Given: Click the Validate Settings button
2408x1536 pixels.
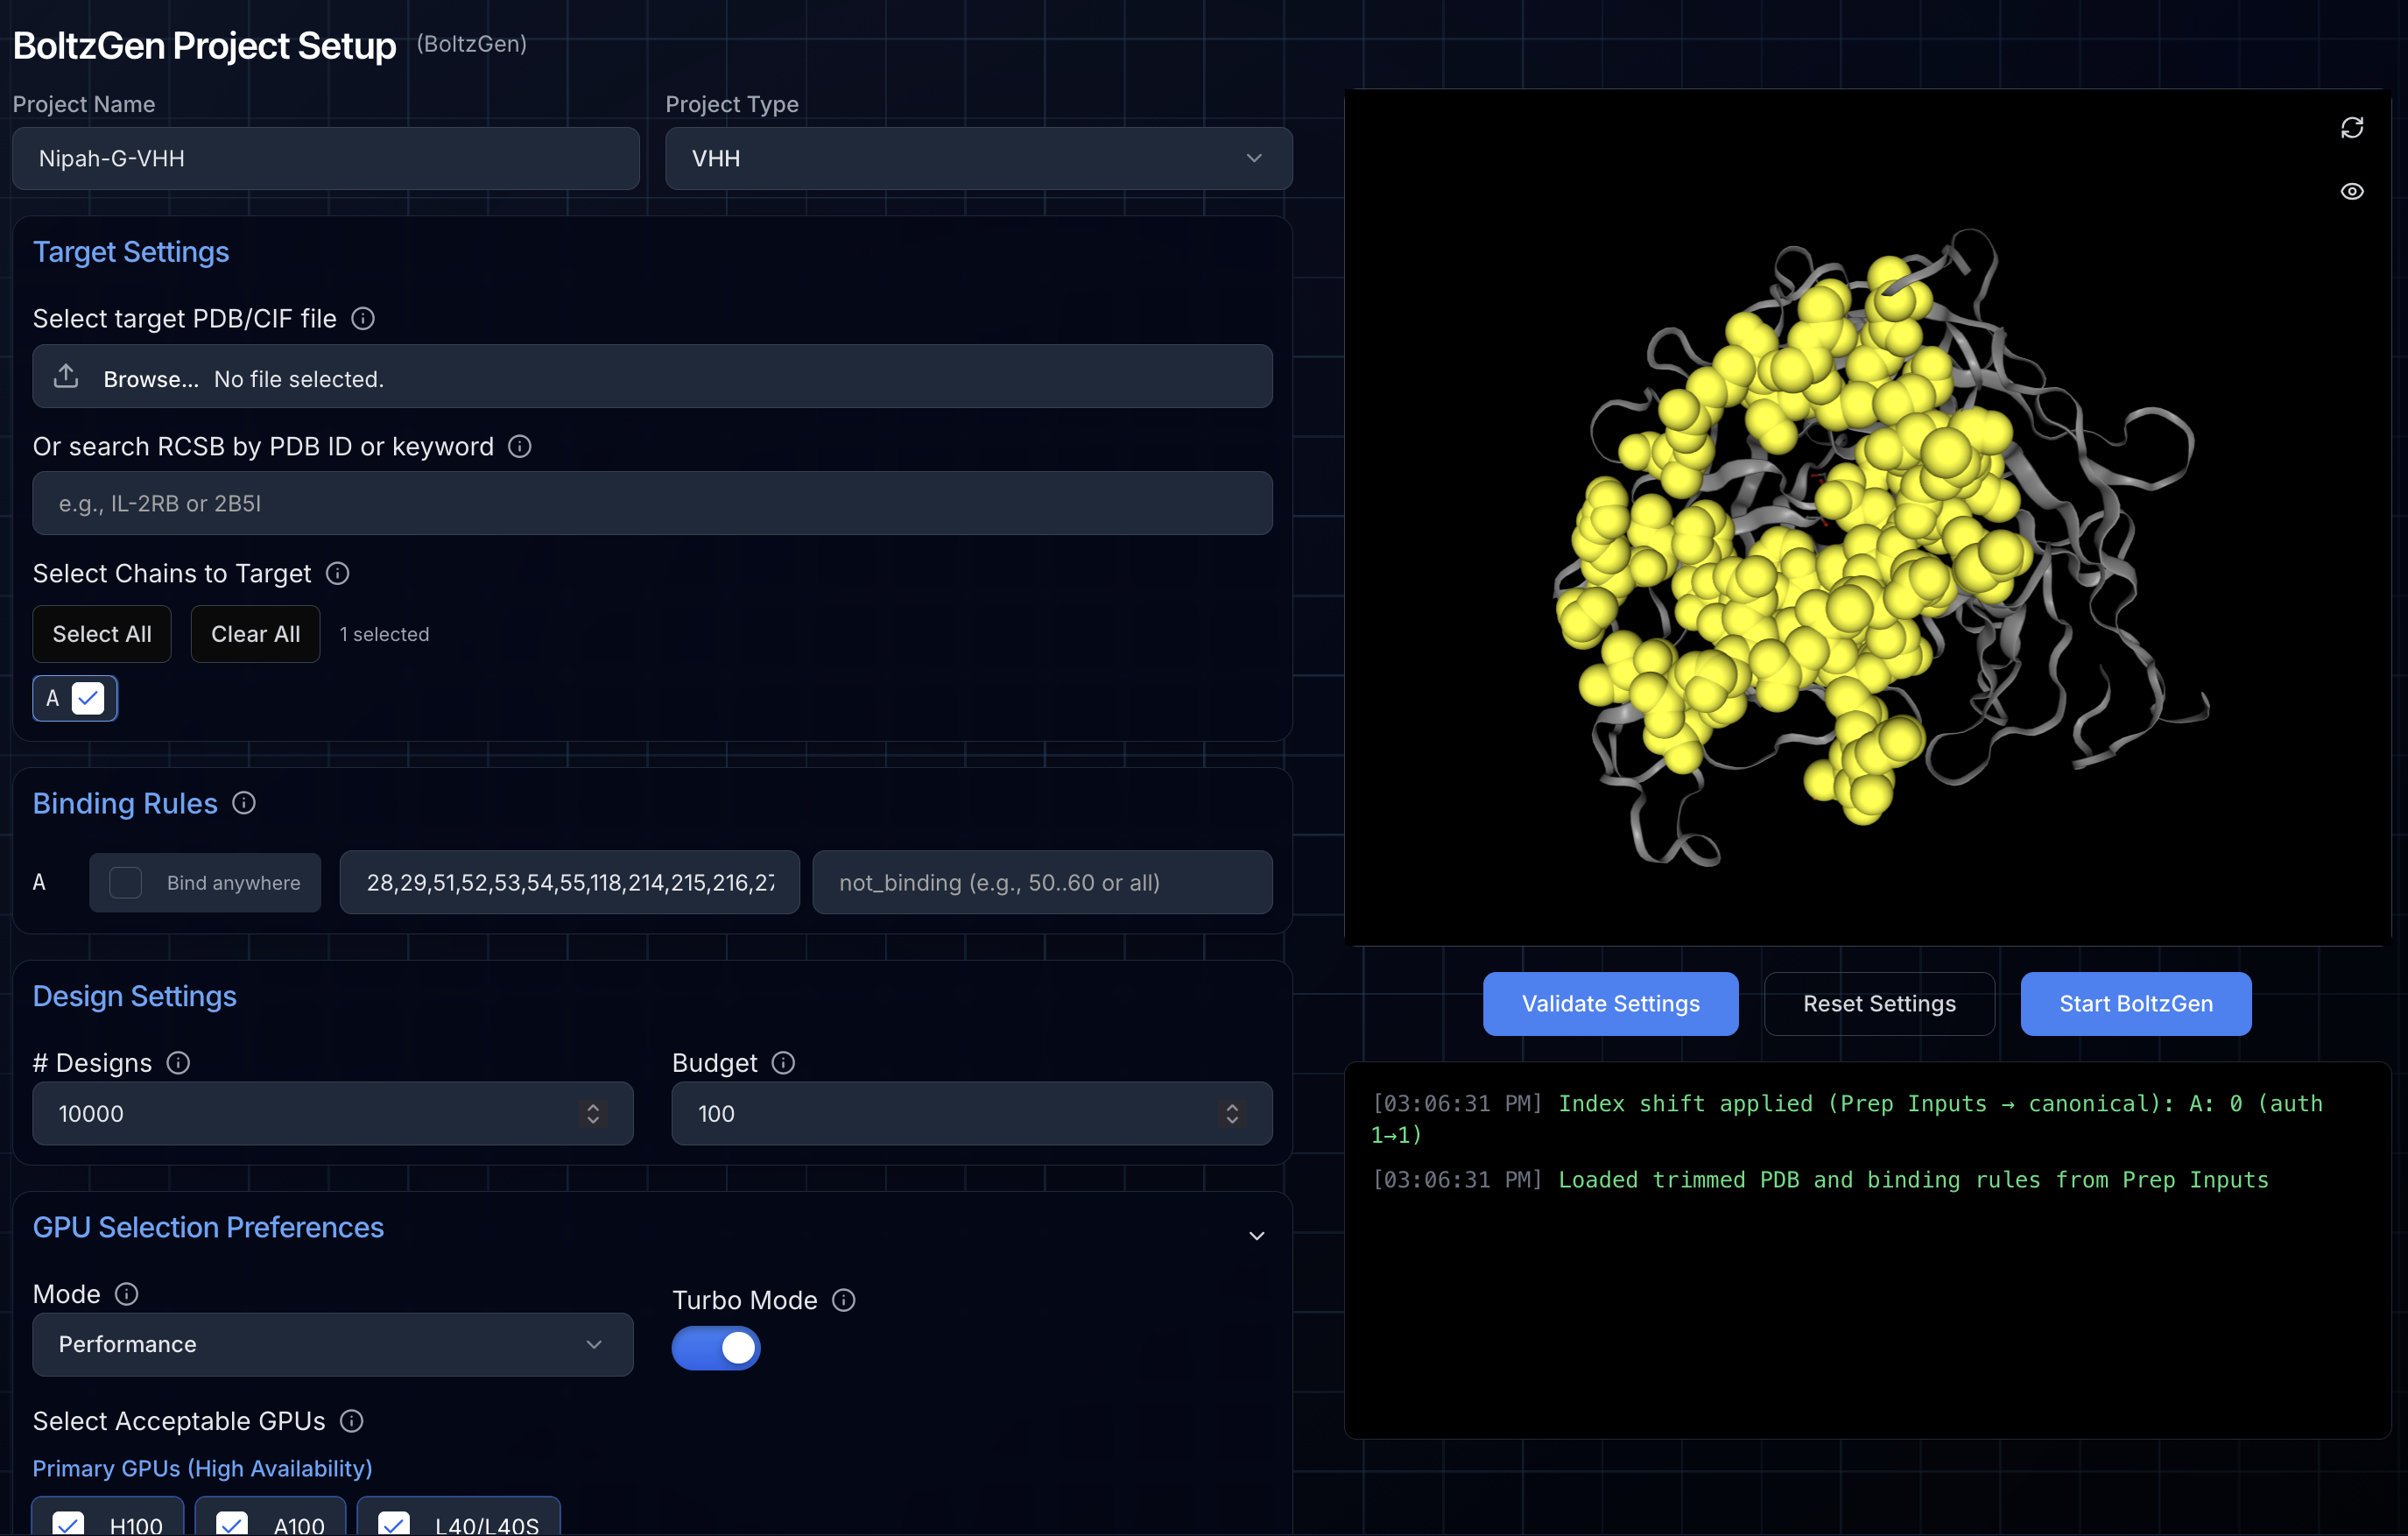Looking at the screenshot, I should (x=1609, y=1003).
